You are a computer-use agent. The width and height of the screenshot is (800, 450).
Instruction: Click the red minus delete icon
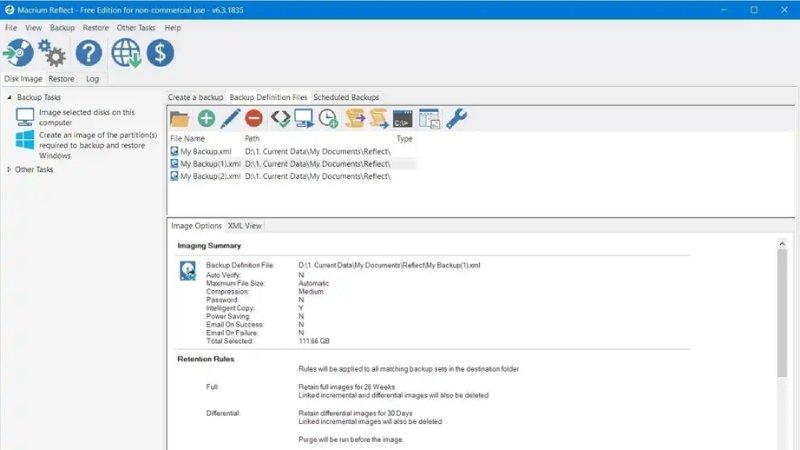[x=254, y=118]
